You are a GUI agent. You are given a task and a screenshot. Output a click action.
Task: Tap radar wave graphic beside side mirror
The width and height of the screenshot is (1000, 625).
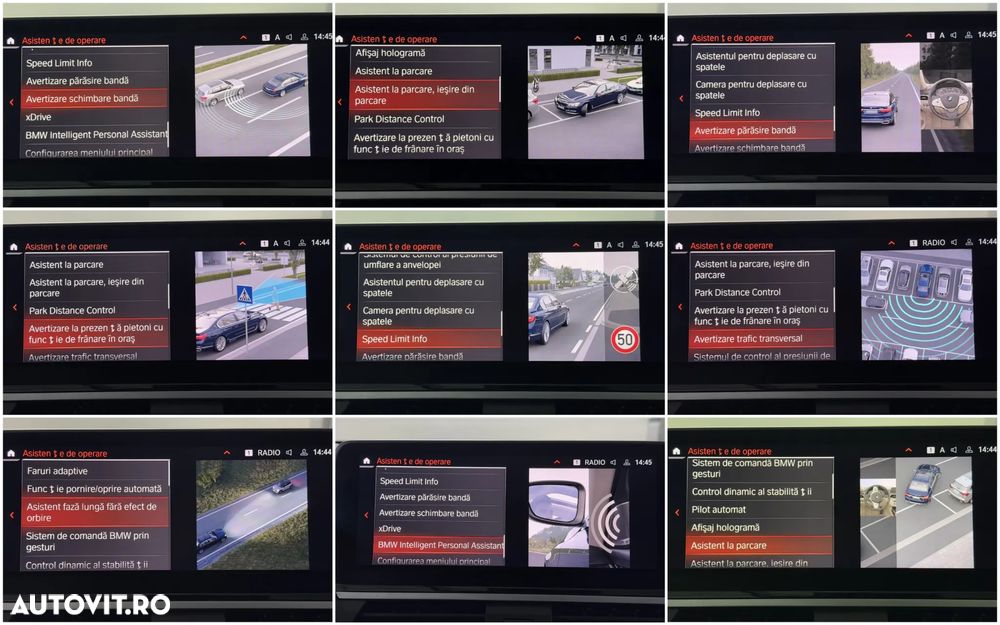pyautogui.click(x=606, y=521)
